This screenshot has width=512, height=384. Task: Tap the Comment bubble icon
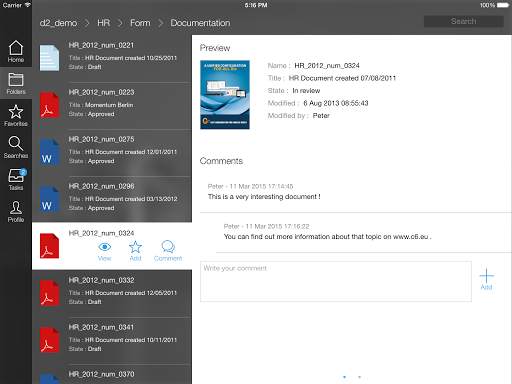[x=168, y=251]
